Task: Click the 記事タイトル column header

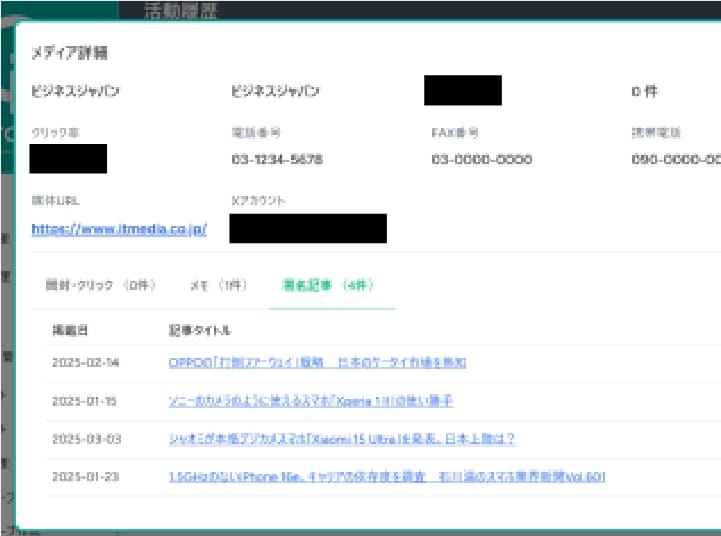Action: tap(200, 330)
